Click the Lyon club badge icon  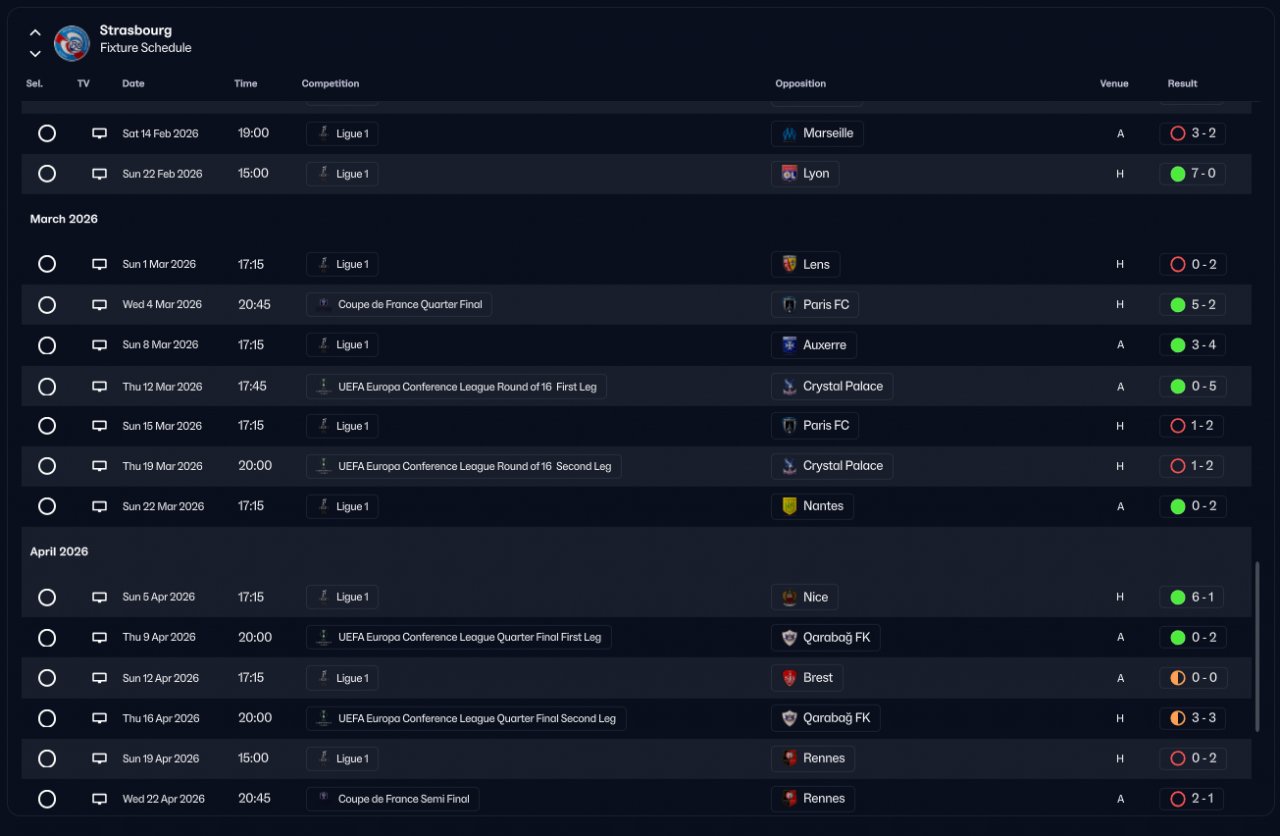(x=789, y=174)
